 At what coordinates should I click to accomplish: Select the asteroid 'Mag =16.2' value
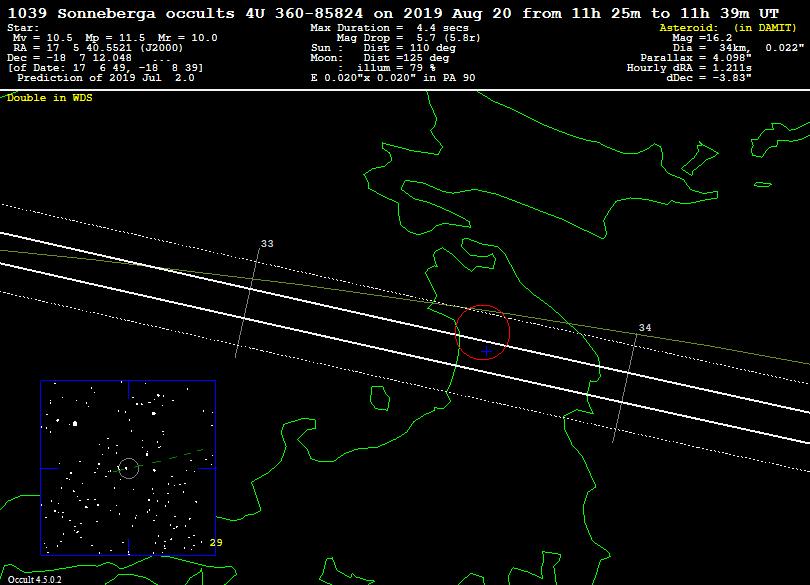(702, 38)
